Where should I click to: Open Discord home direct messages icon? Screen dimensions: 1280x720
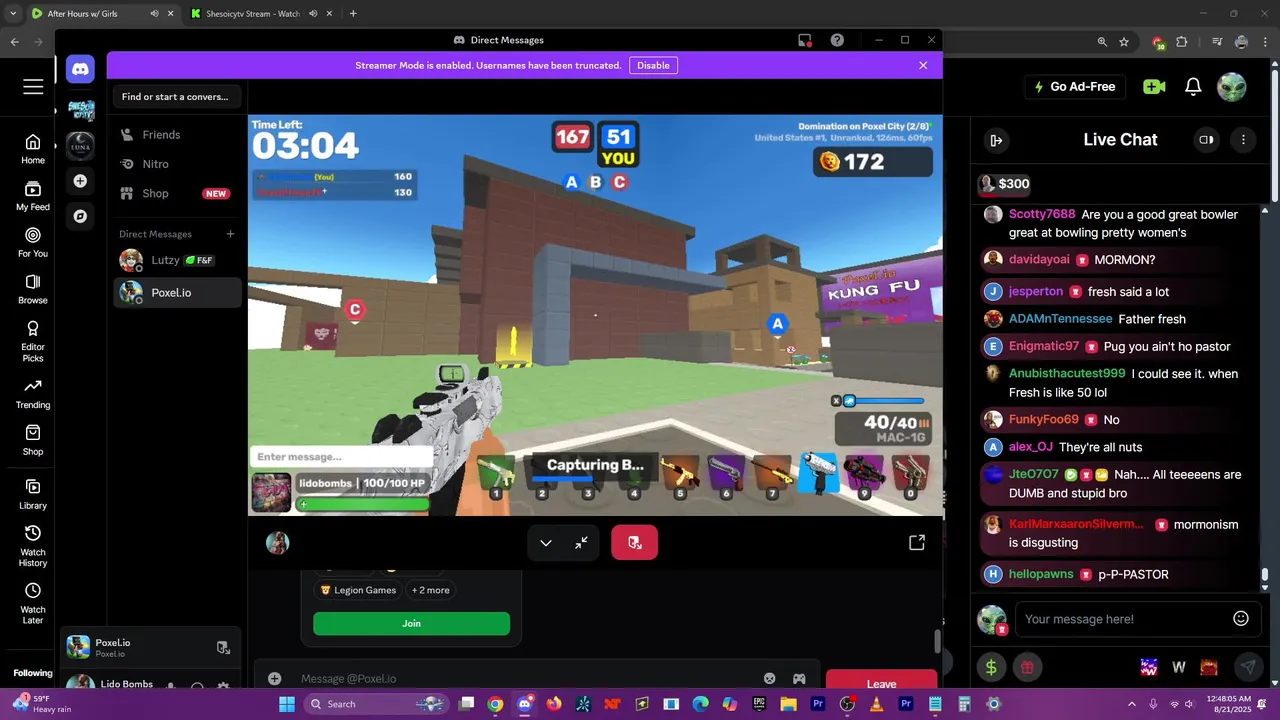(80, 69)
